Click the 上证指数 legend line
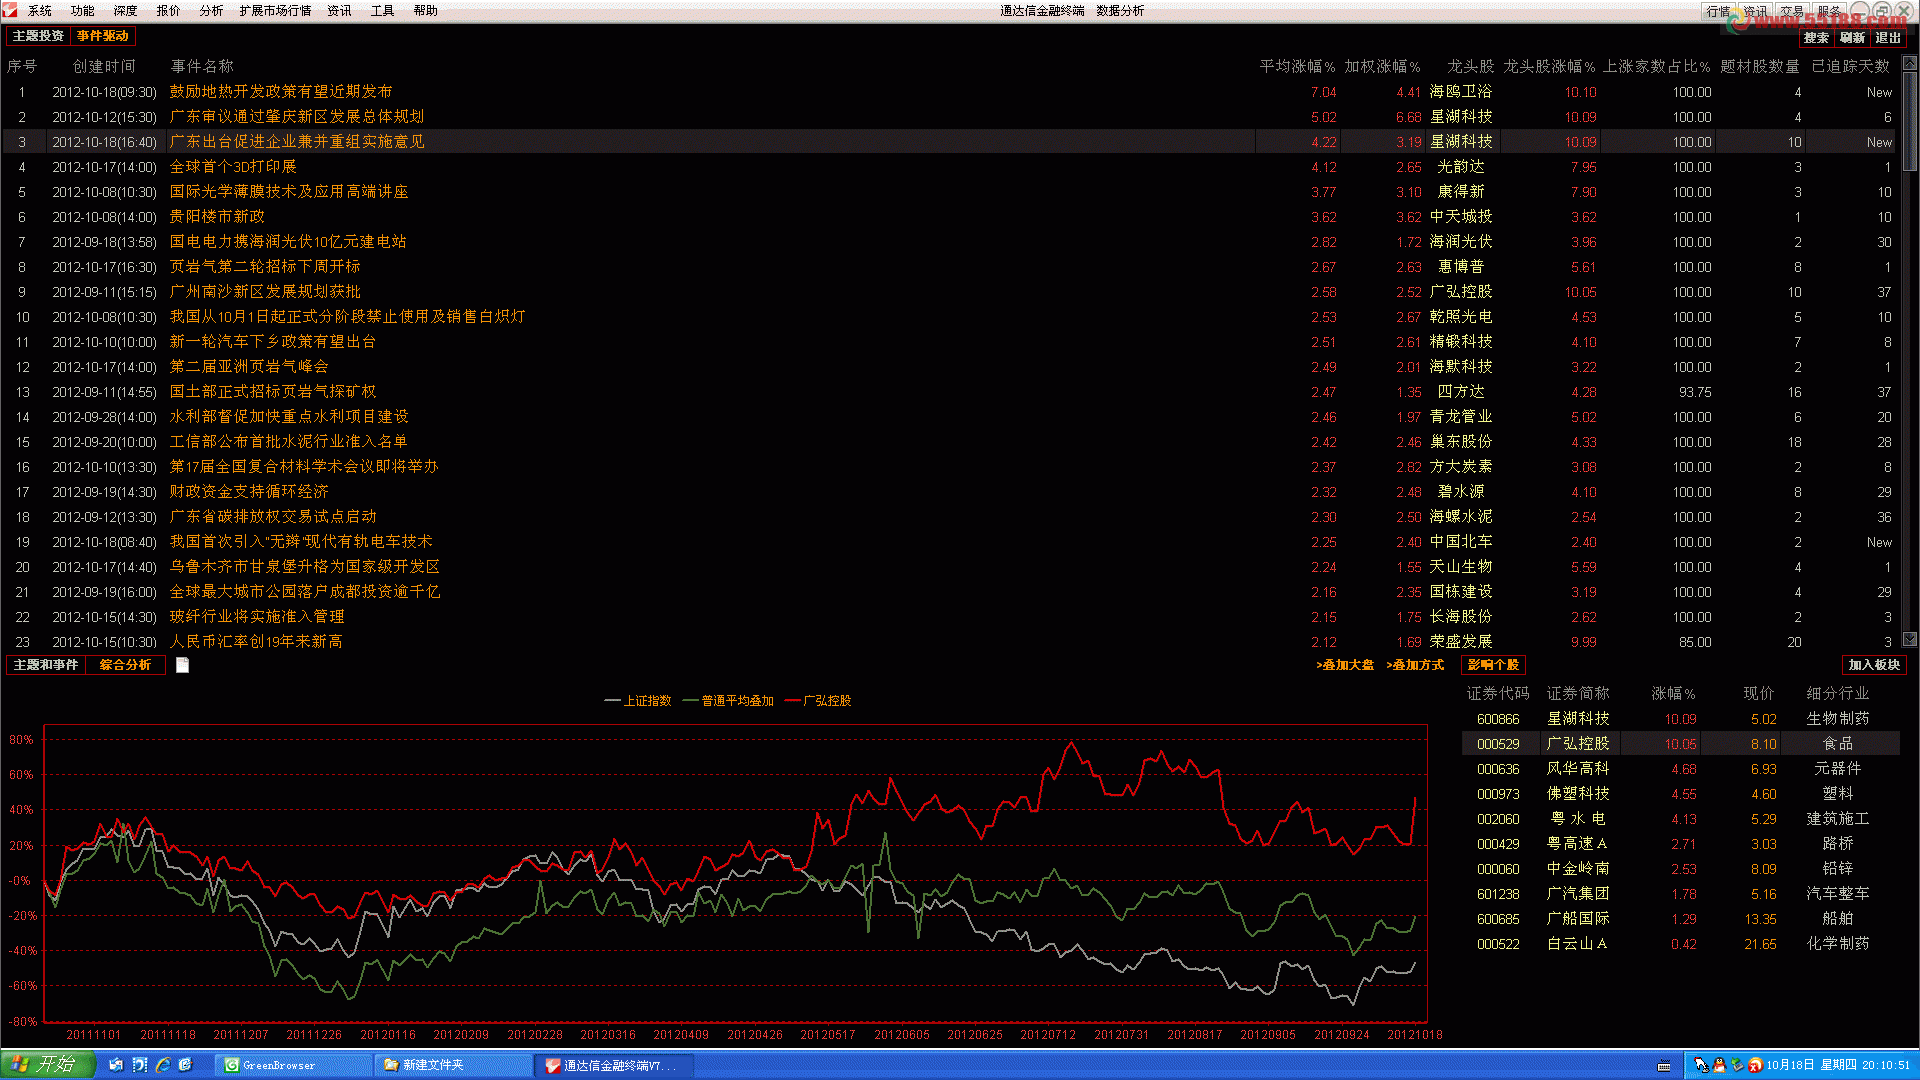This screenshot has width=1920, height=1080. [x=638, y=701]
